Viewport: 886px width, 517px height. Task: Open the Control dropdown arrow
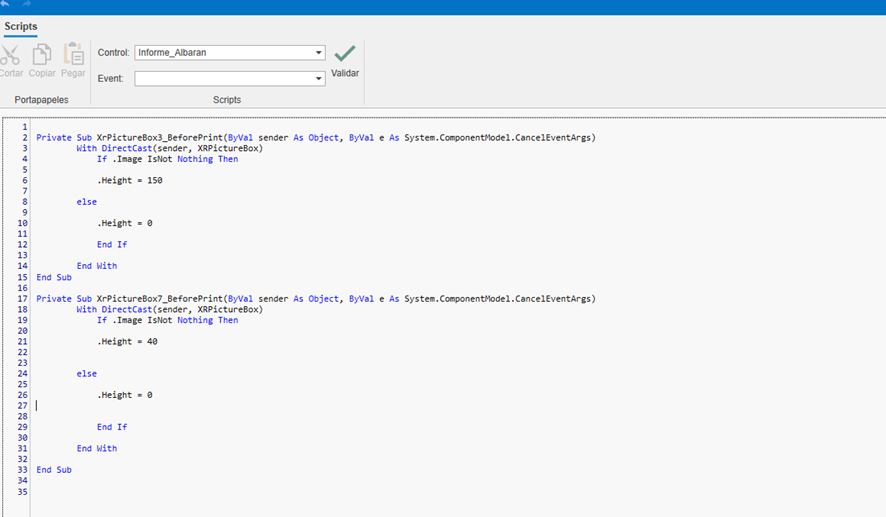(x=319, y=53)
